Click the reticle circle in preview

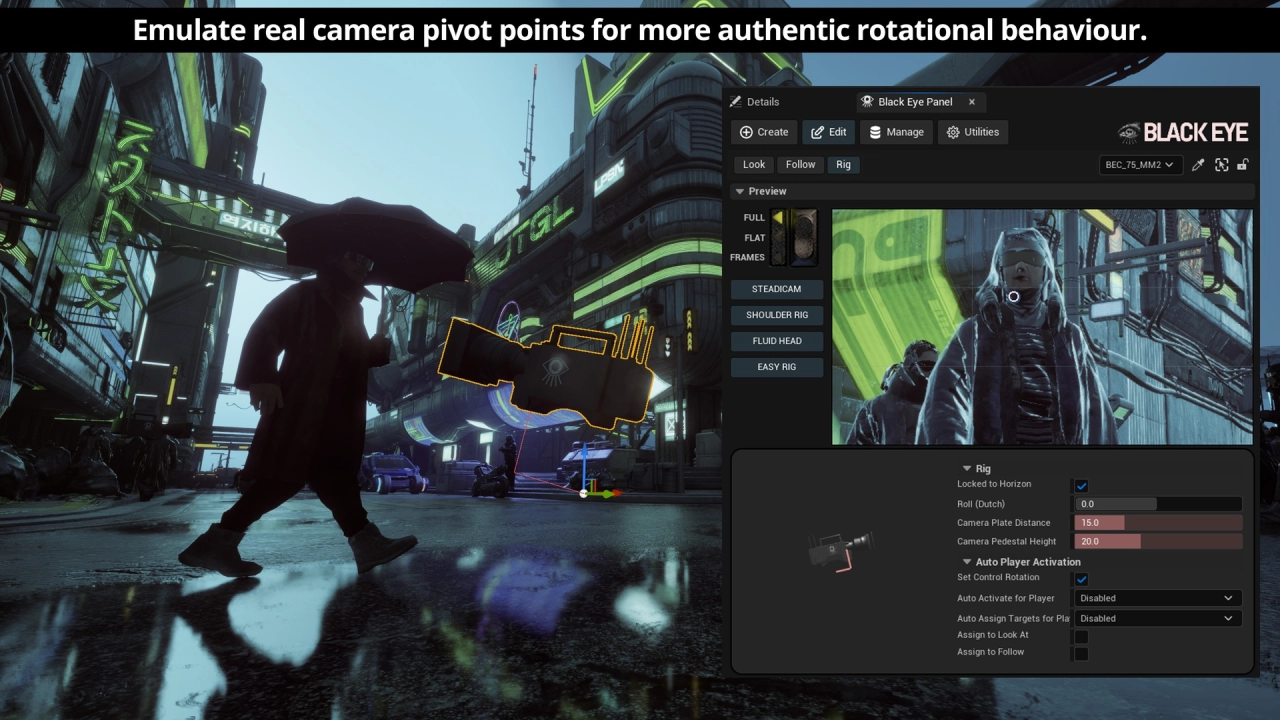tap(1013, 297)
